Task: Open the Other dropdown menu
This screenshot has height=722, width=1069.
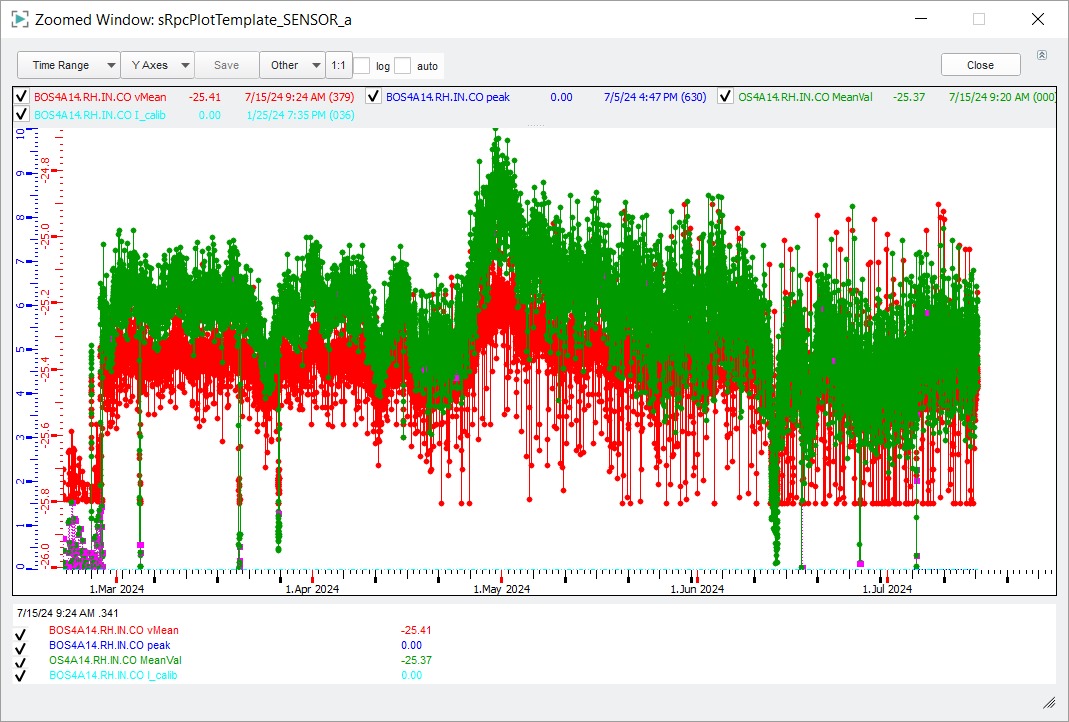Action: point(292,65)
